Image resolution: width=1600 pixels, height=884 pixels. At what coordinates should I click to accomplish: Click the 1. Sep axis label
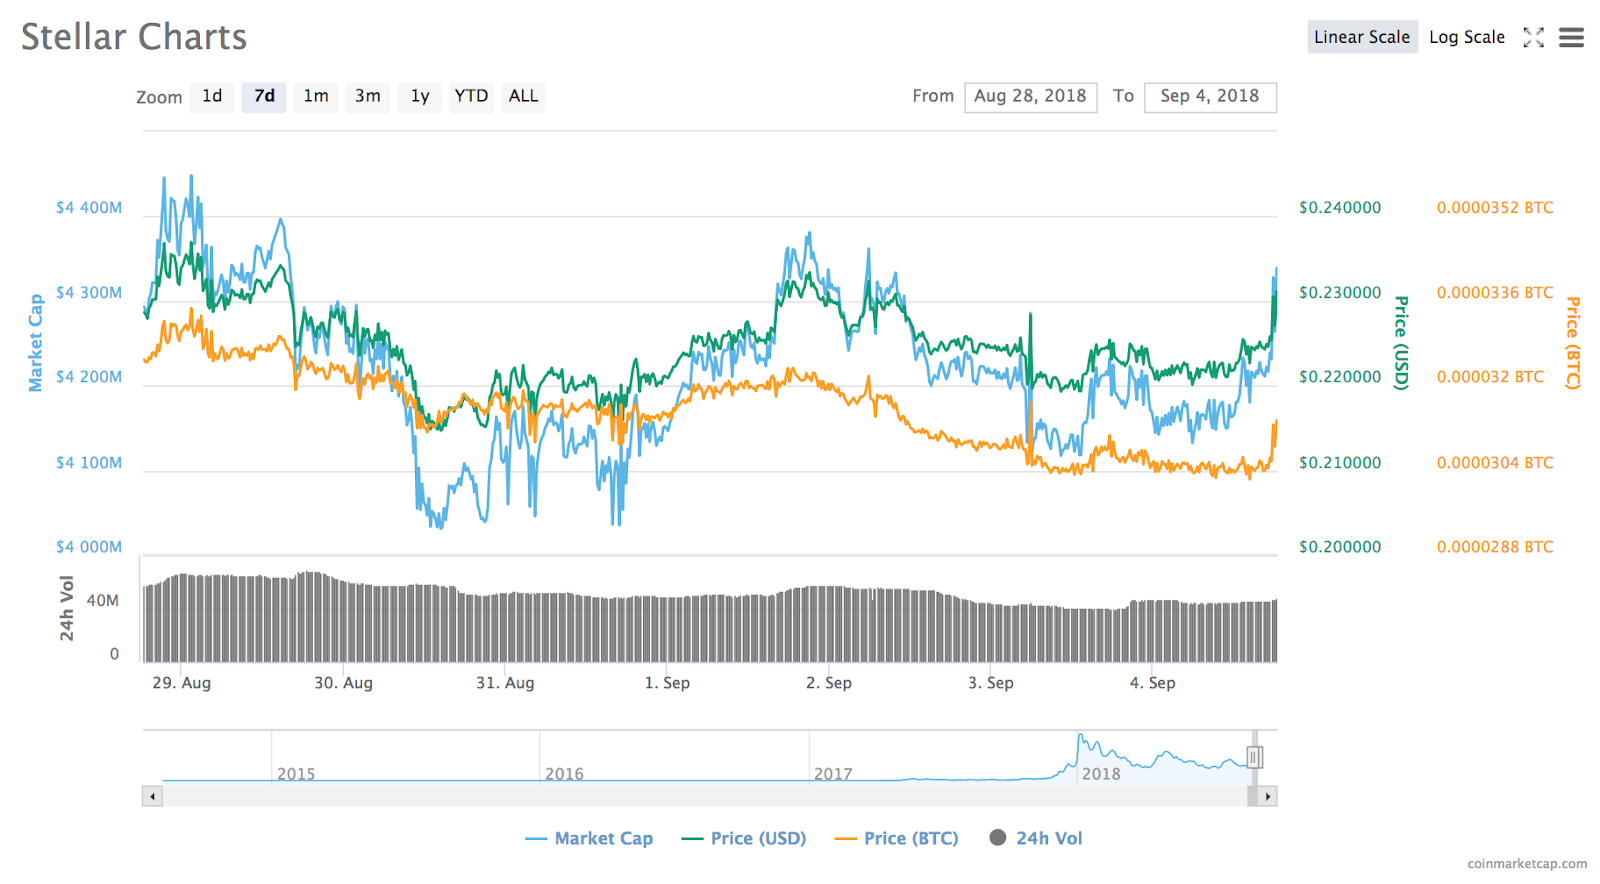(x=667, y=683)
